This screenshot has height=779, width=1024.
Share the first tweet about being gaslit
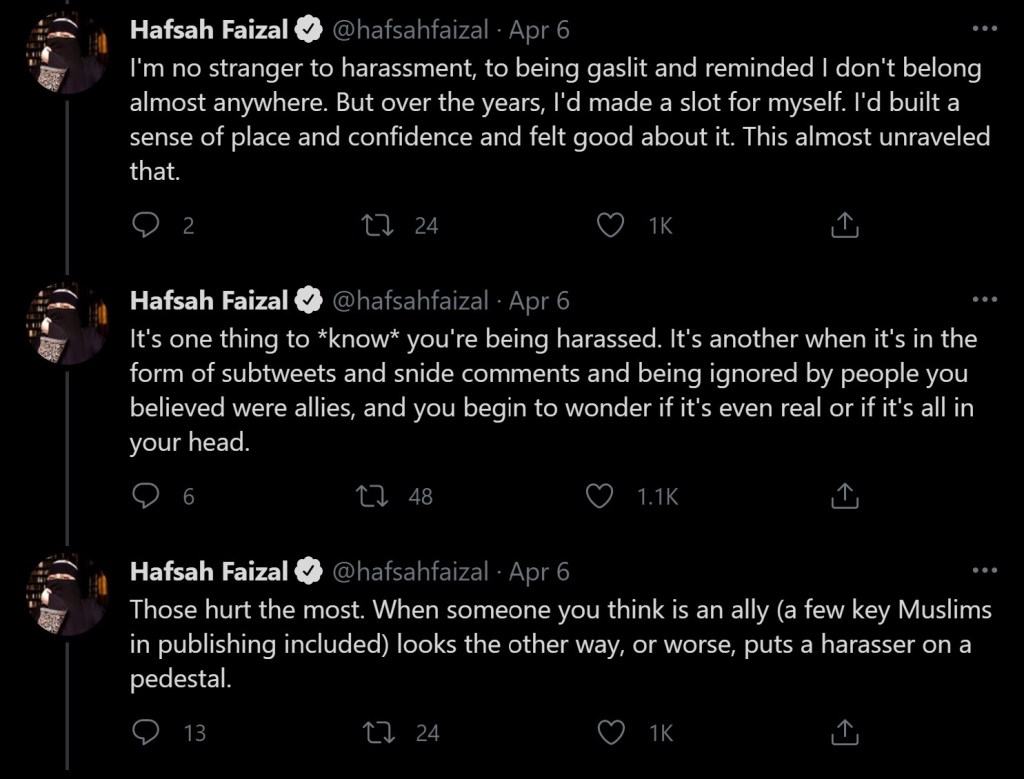(845, 226)
